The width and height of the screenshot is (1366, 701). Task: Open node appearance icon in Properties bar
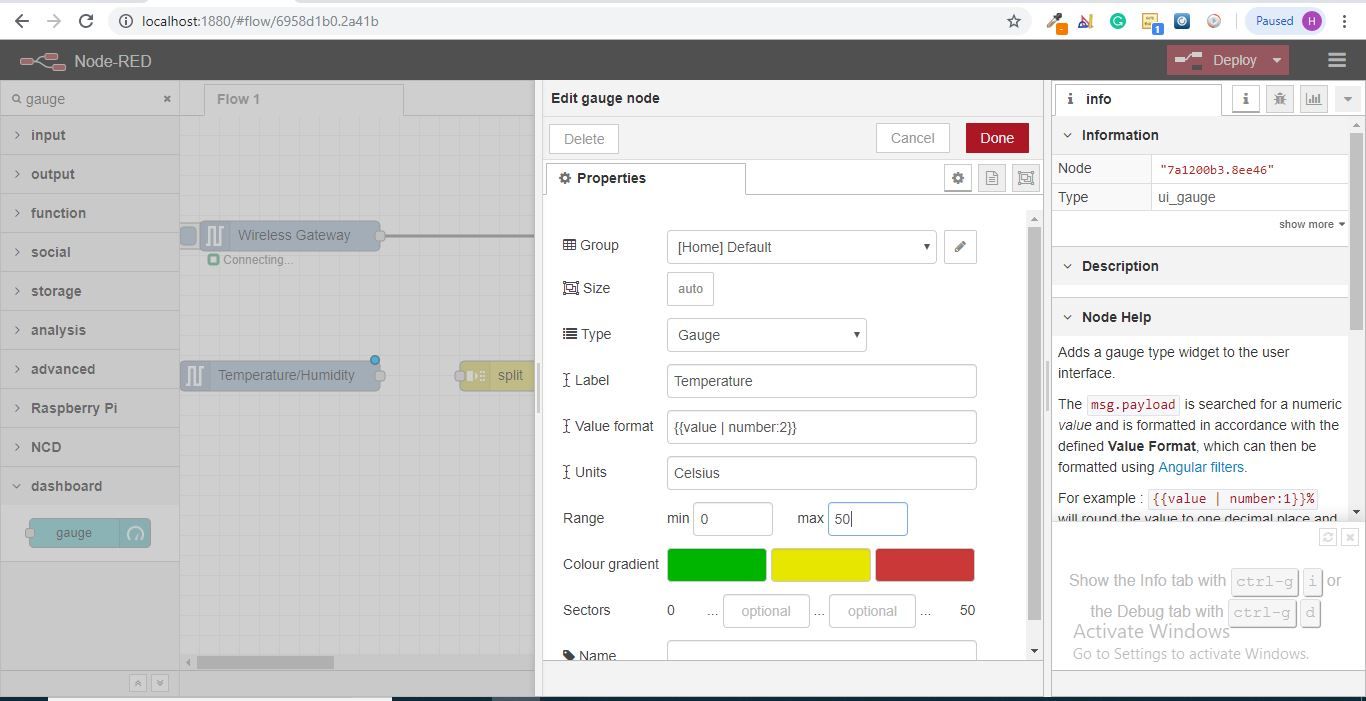coord(1026,178)
